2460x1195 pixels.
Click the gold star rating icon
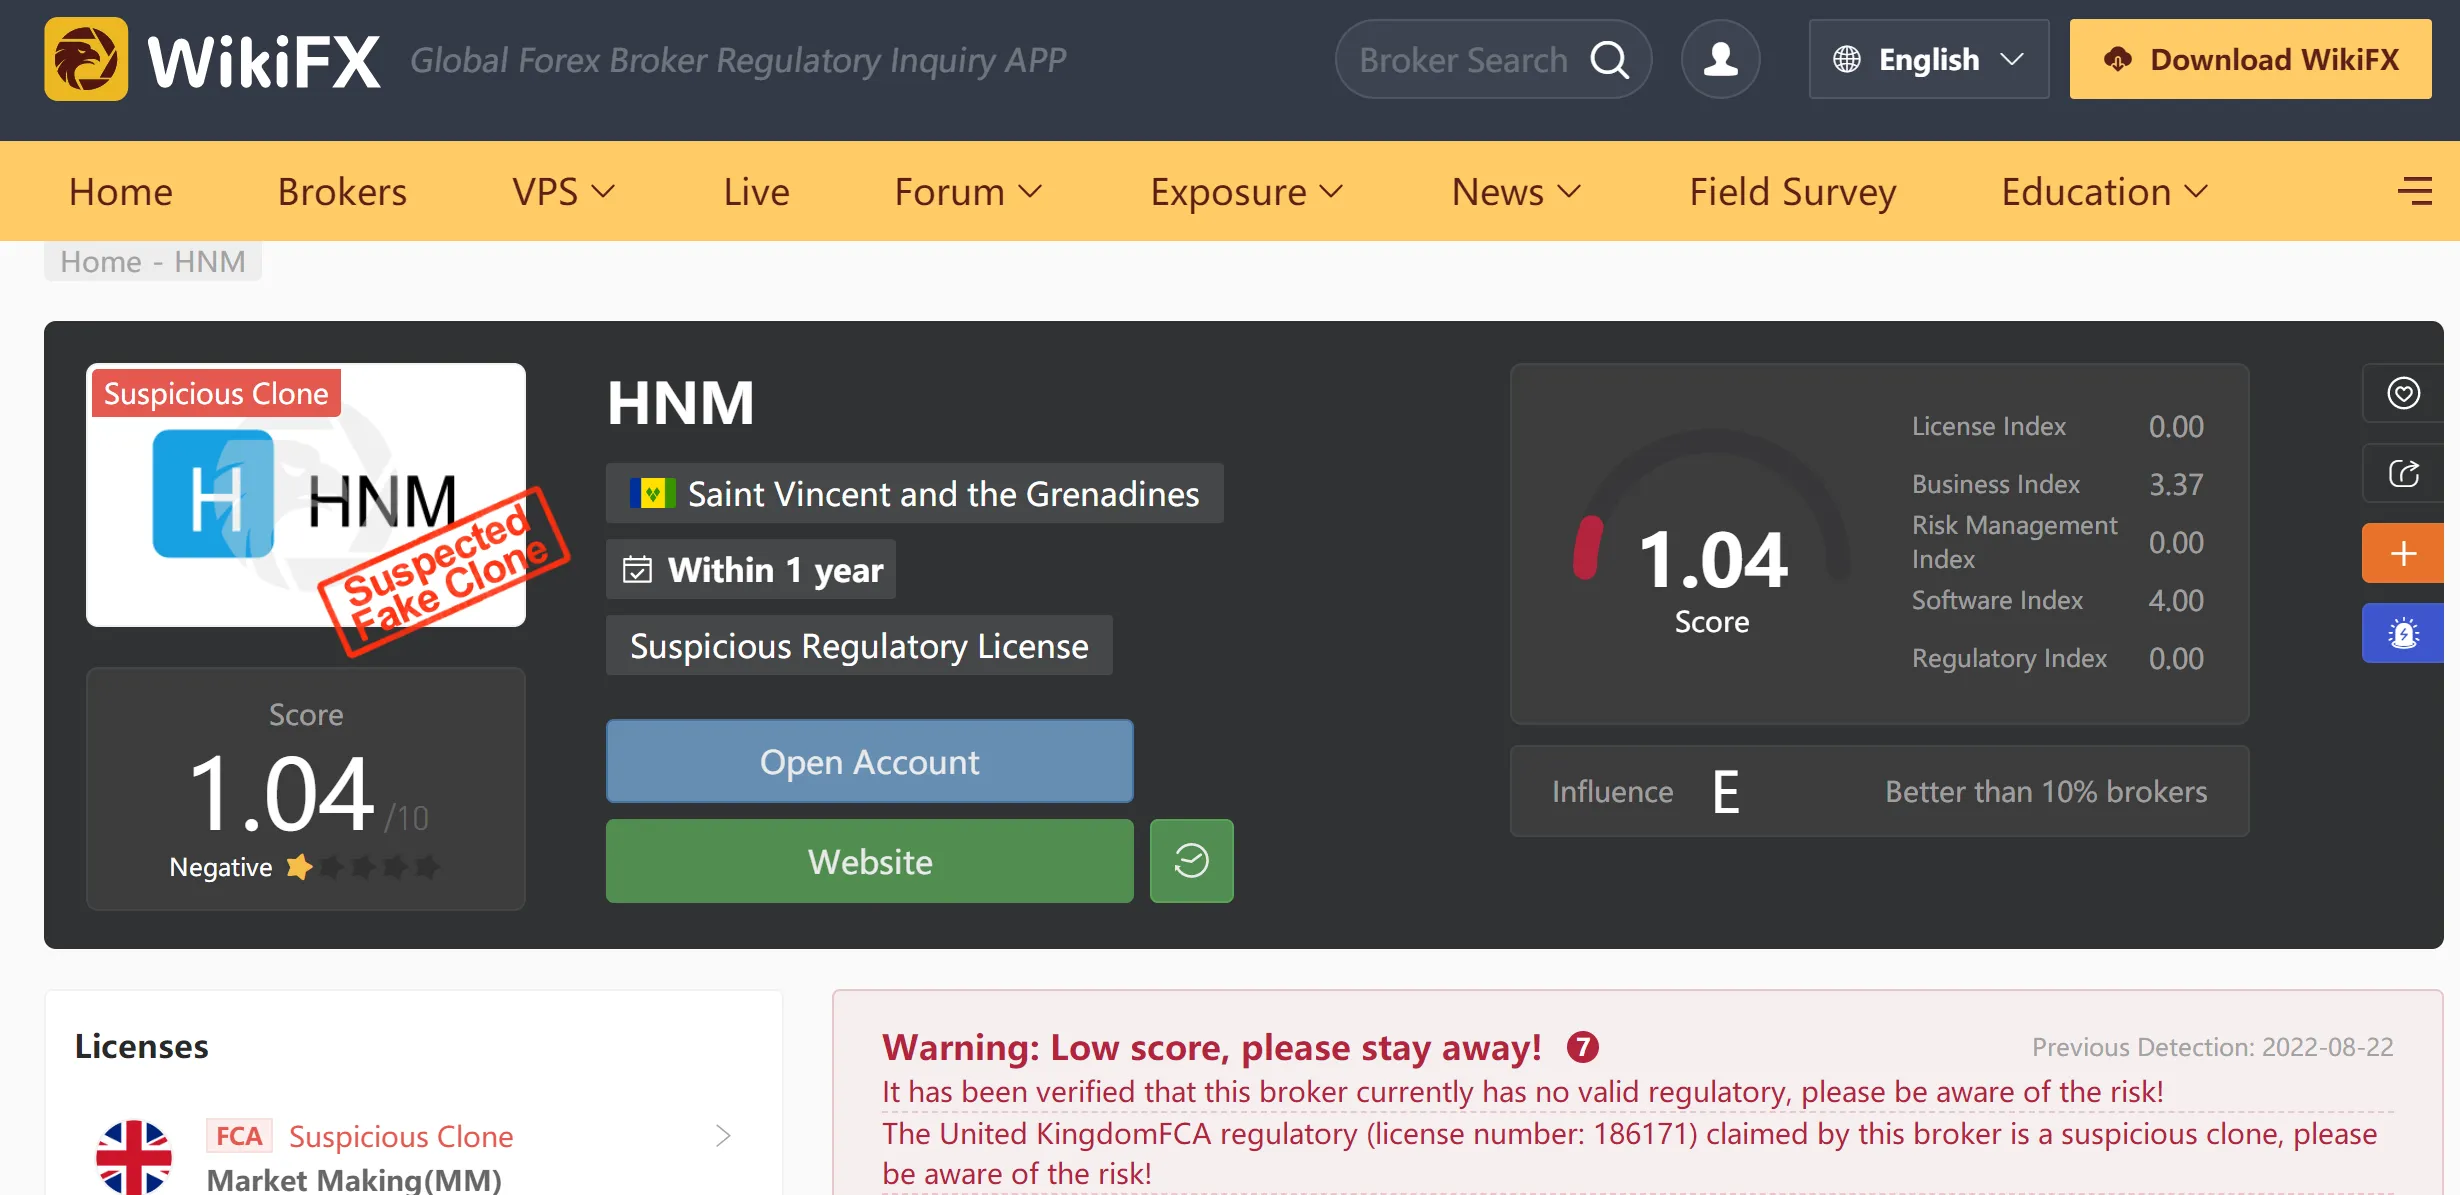pyautogui.click(x=299, y=866)
